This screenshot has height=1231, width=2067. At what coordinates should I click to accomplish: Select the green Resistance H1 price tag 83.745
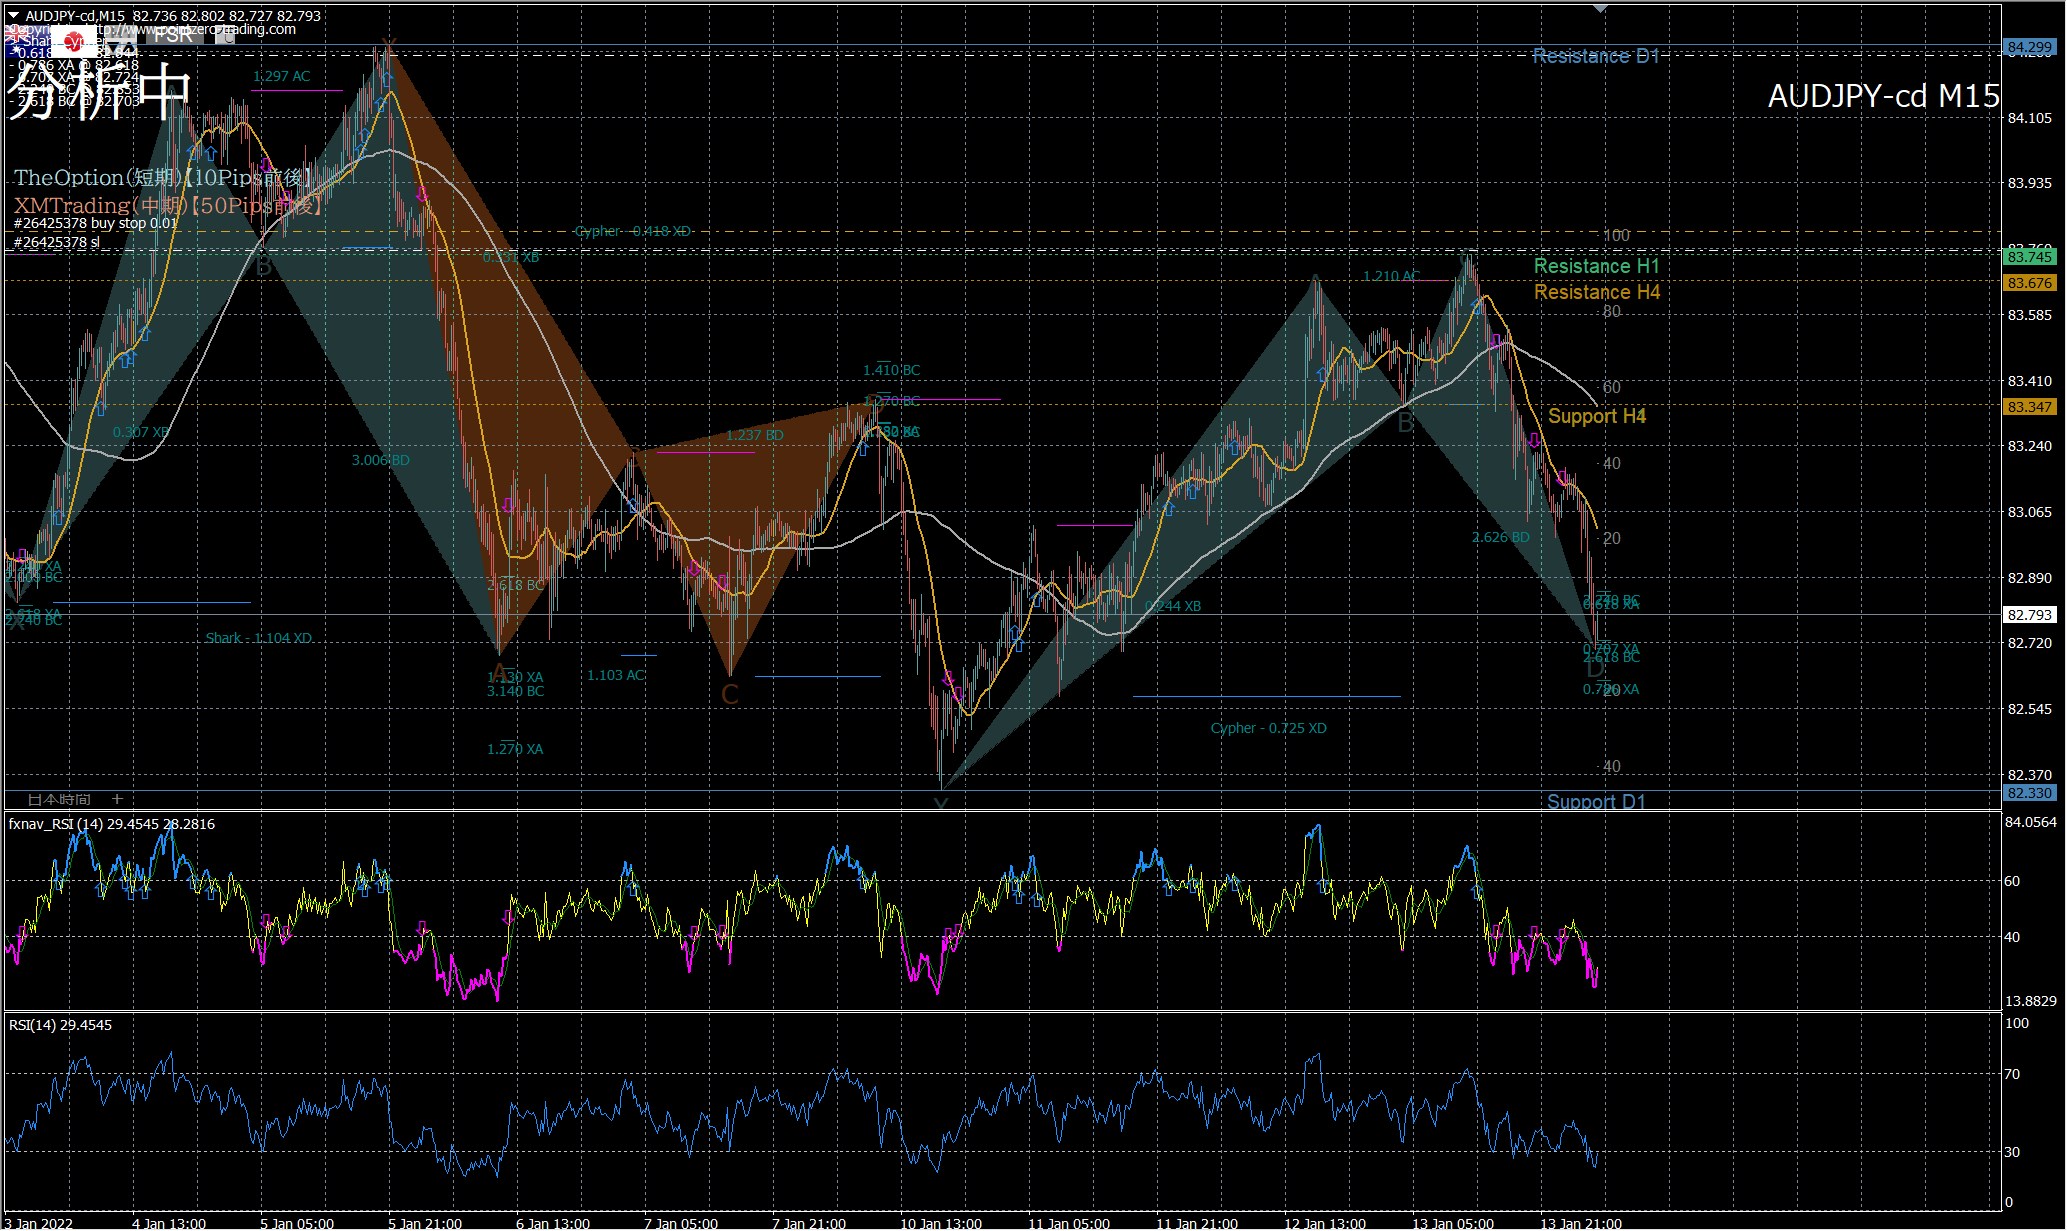[2029, 257]
